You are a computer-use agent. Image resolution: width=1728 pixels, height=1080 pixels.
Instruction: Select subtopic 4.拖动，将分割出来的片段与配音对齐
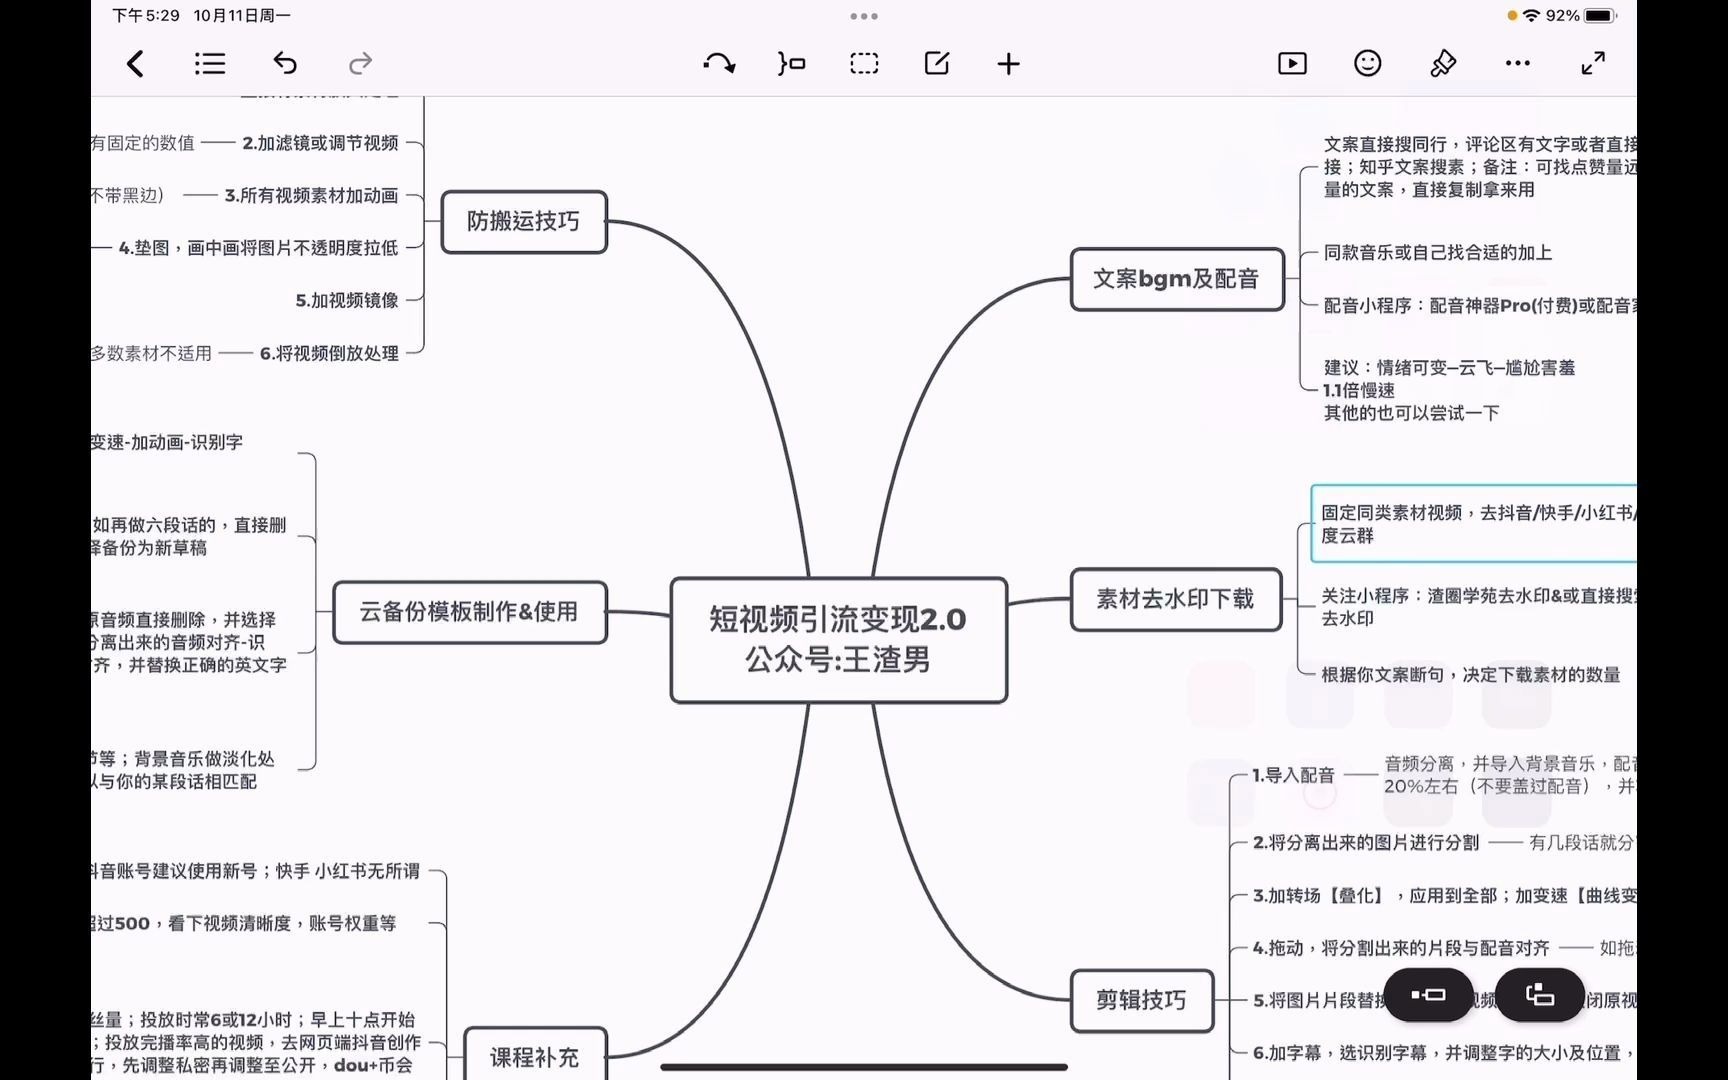1400,948
